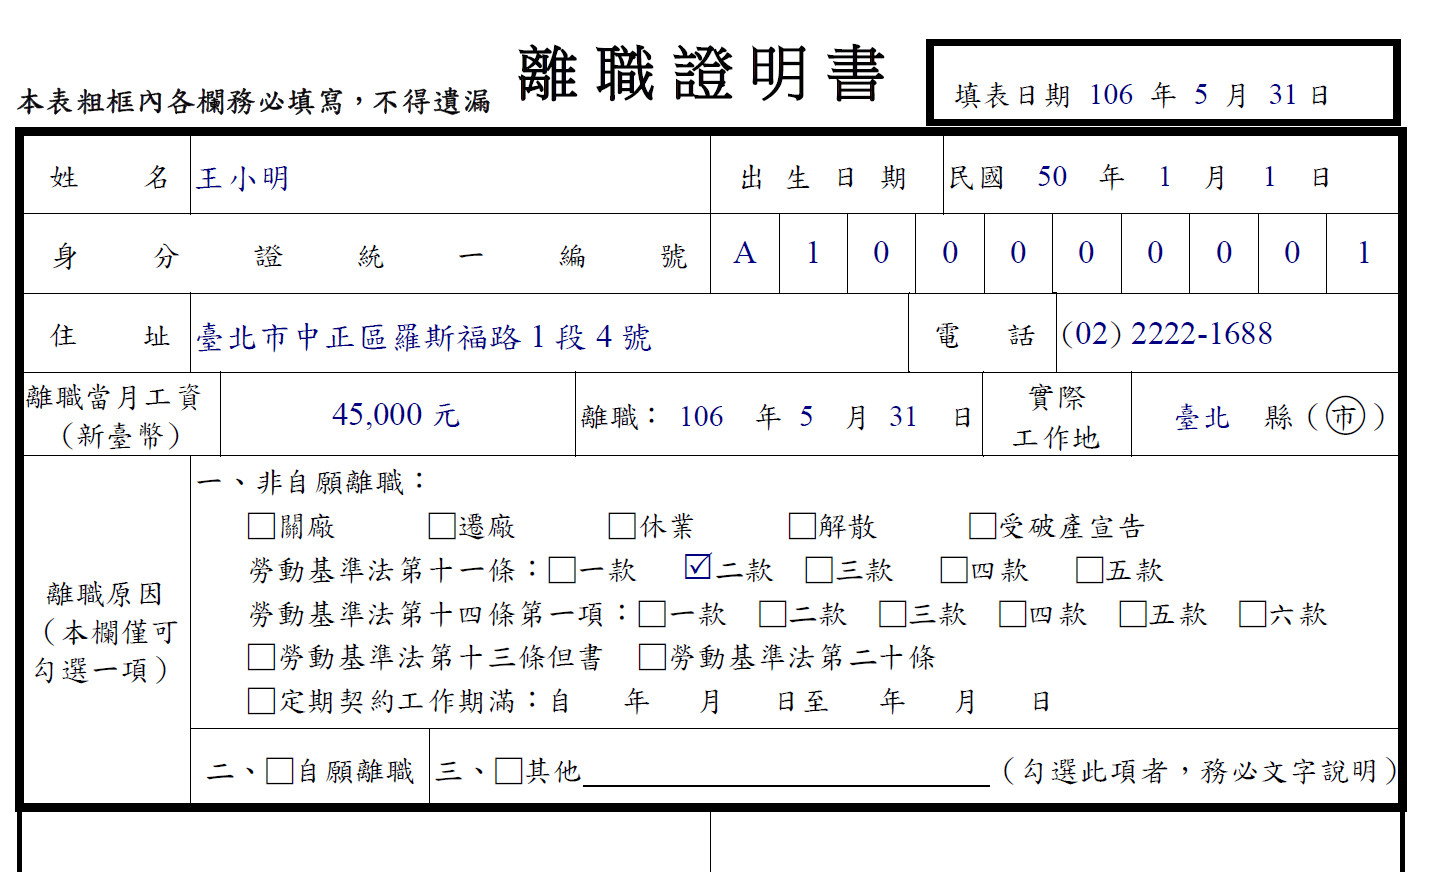The width and height of the screenshot is (1443, 872).
Task: Tick 四款 checkbox of 第十四條第一項
Action: click(x=1012, y=614)
